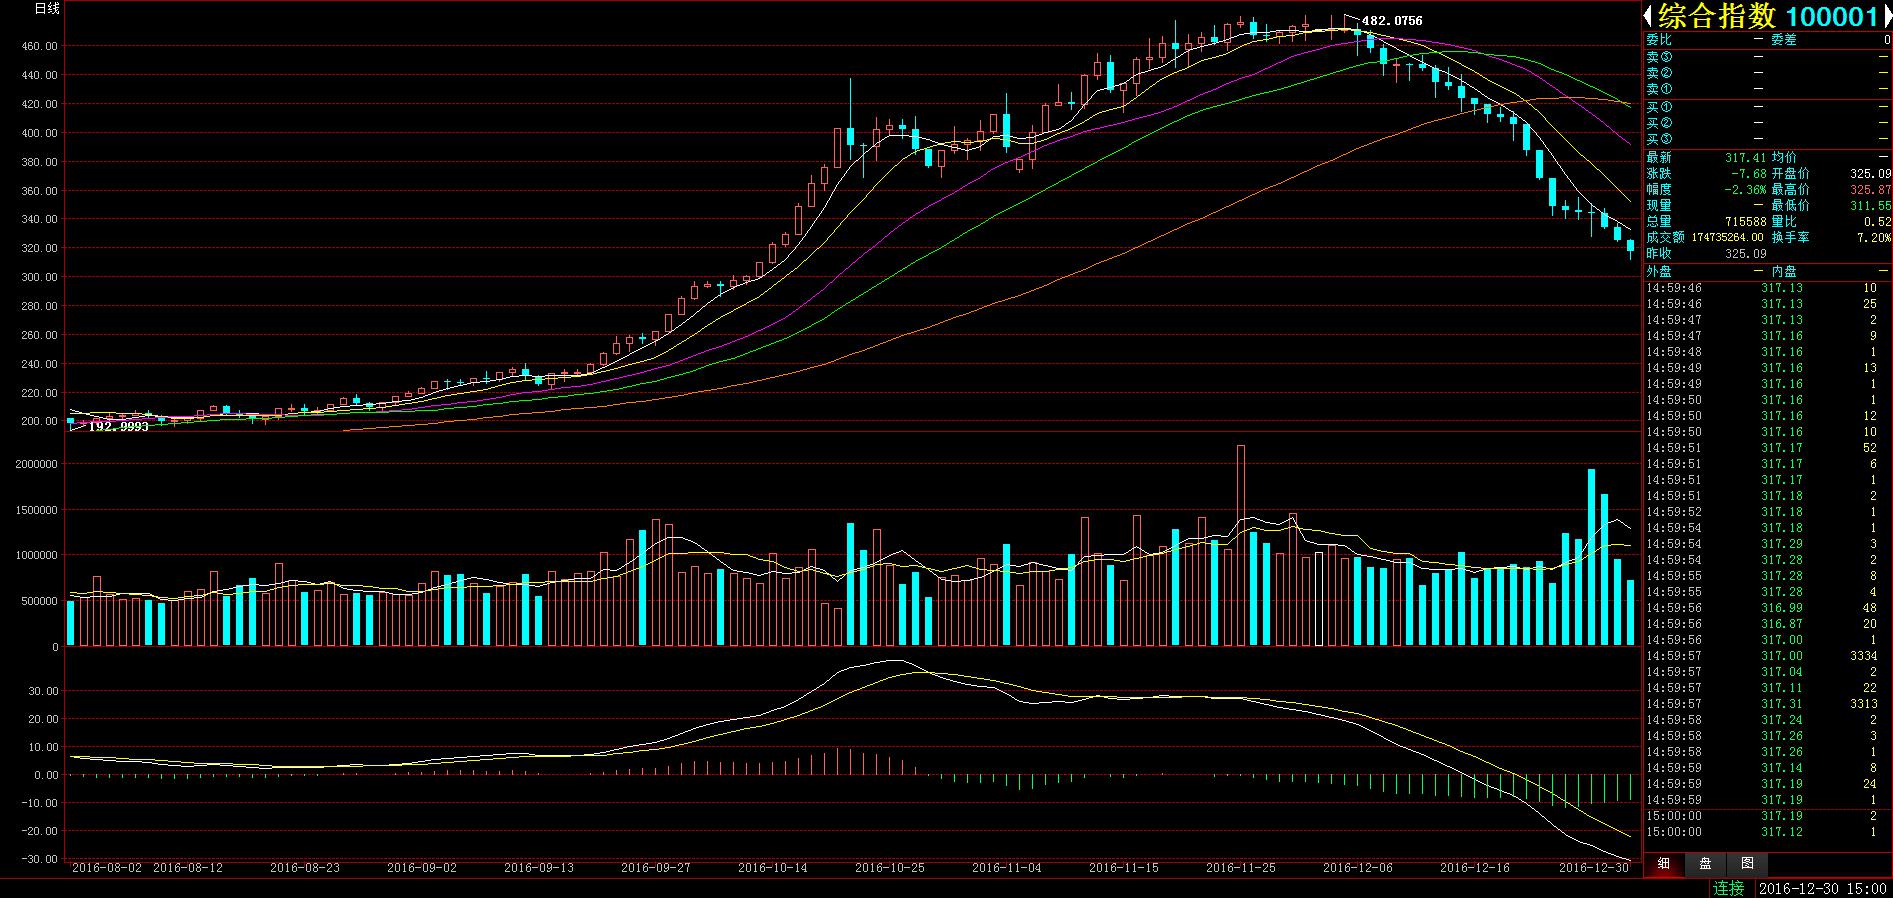This screenshot has width=1893, height=898.
Task: Select the tick with volume 3334
Action: point(1768,656)
